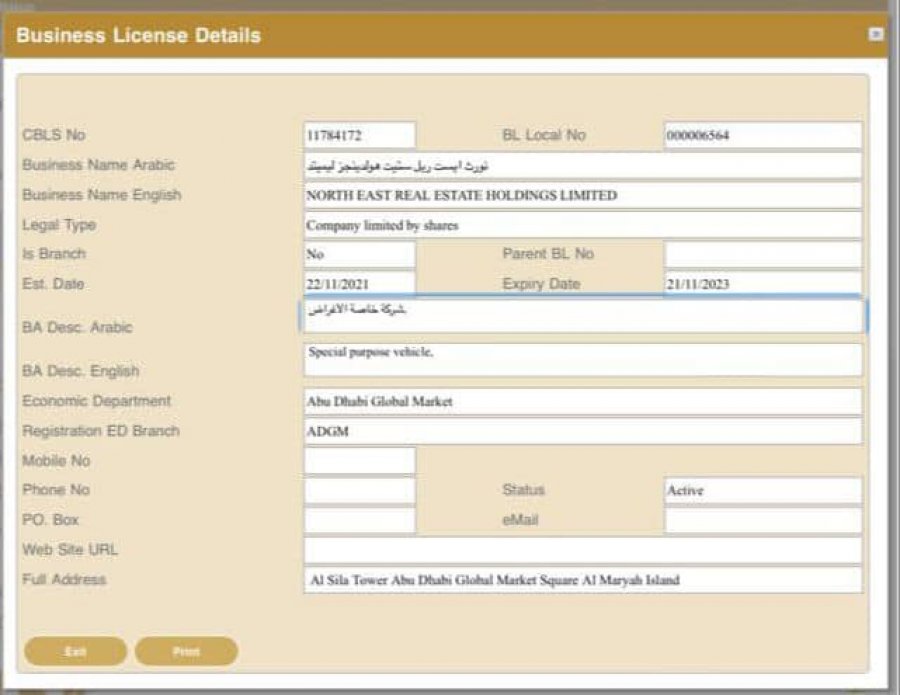Click the CBLS No field

(x=359, y=135)
